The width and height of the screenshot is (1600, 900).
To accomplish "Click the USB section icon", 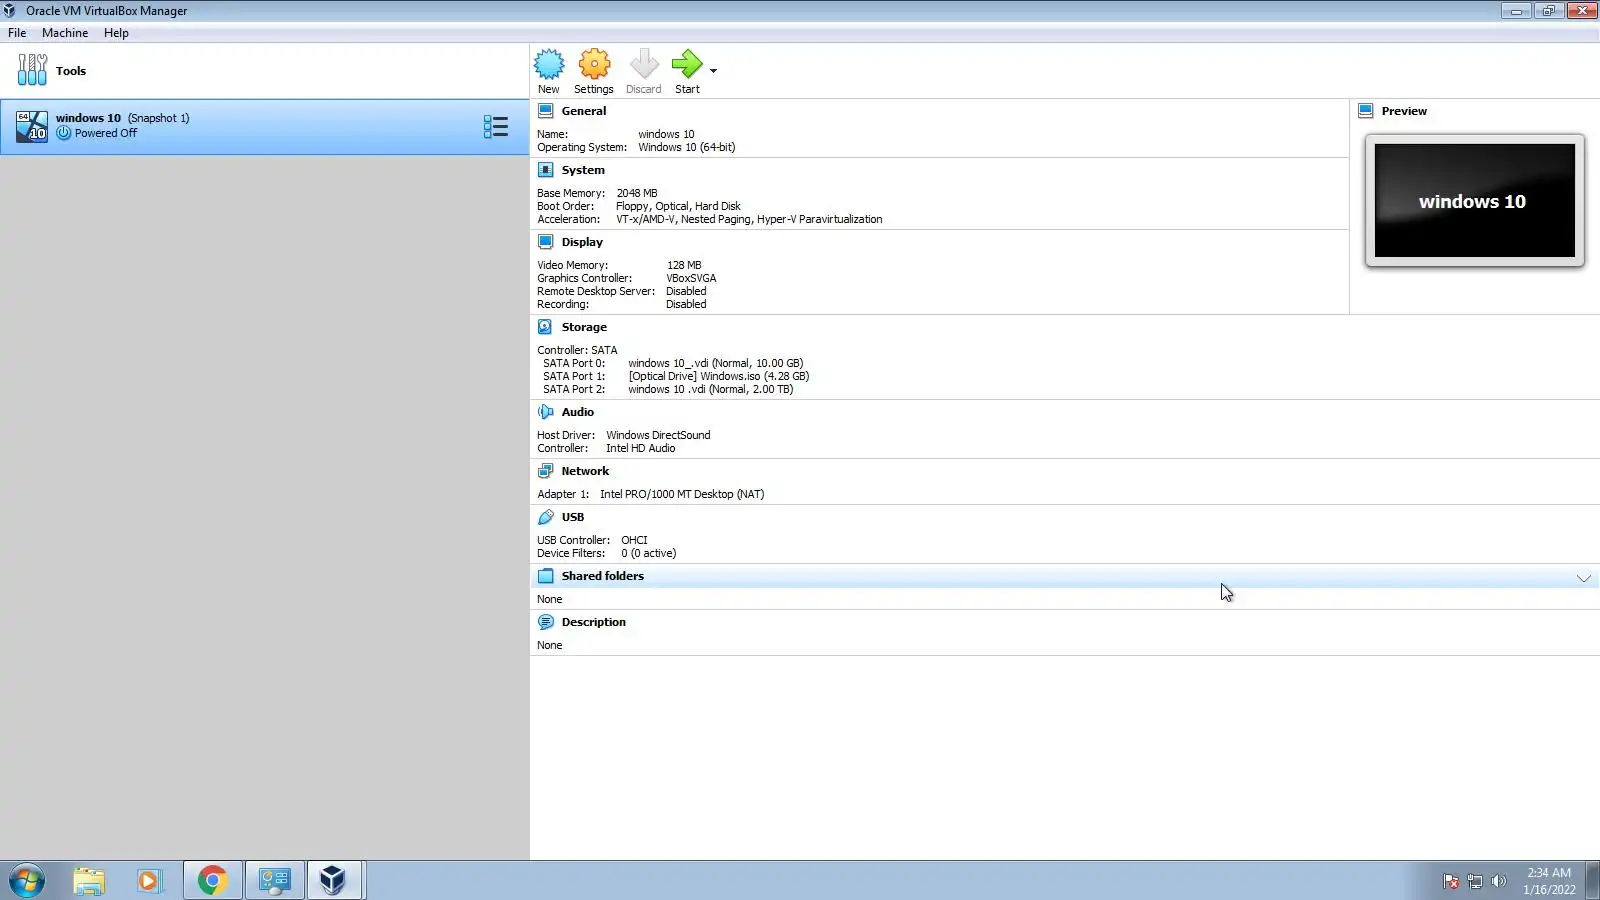I will 546,517.
